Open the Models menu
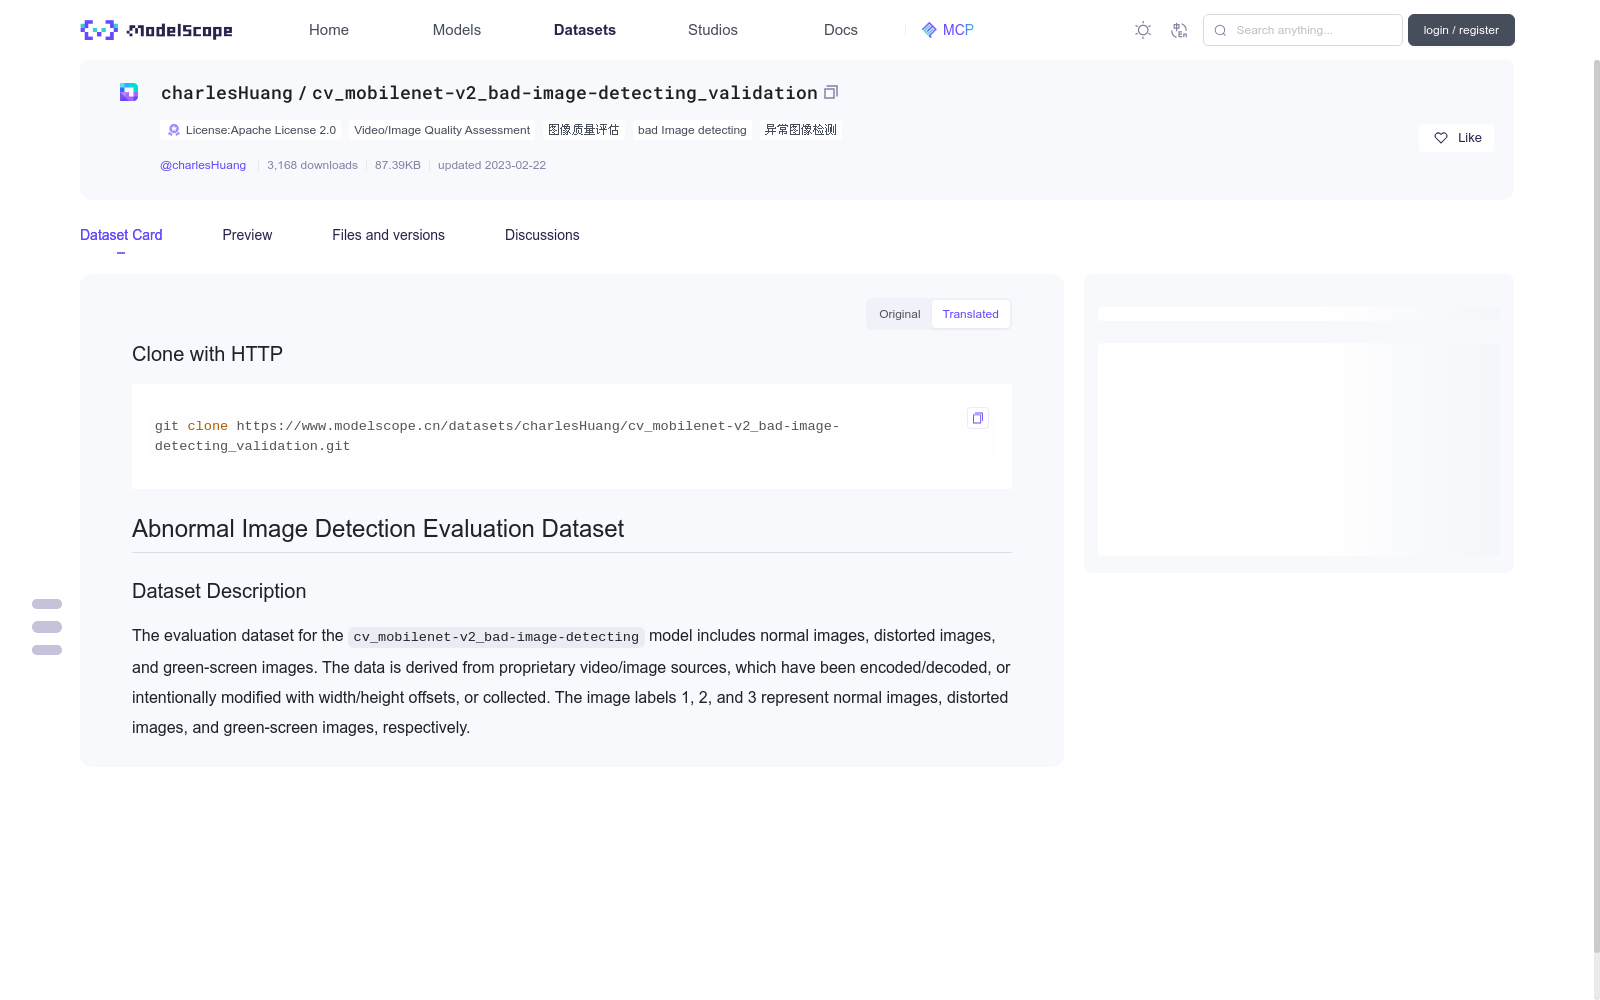 [x=457, y=30]
